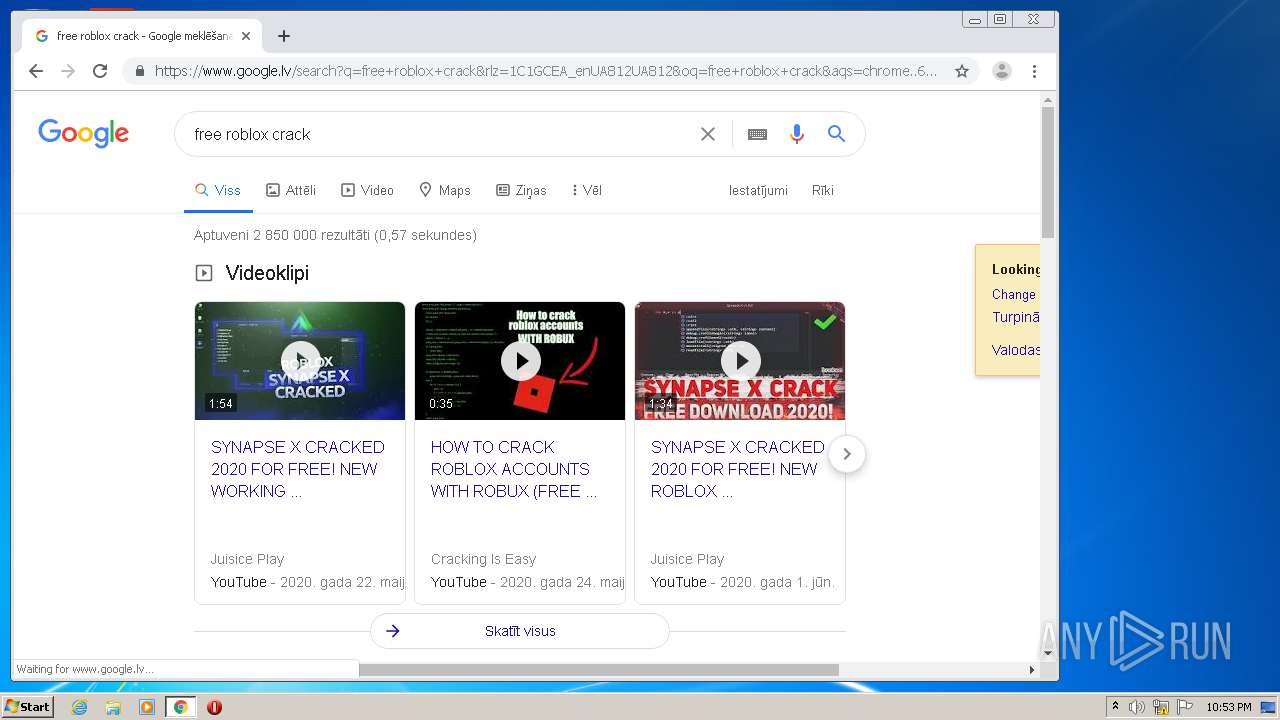Open the media player taskbar icon
Screen dimensions: 1280x720
(147, 707)
